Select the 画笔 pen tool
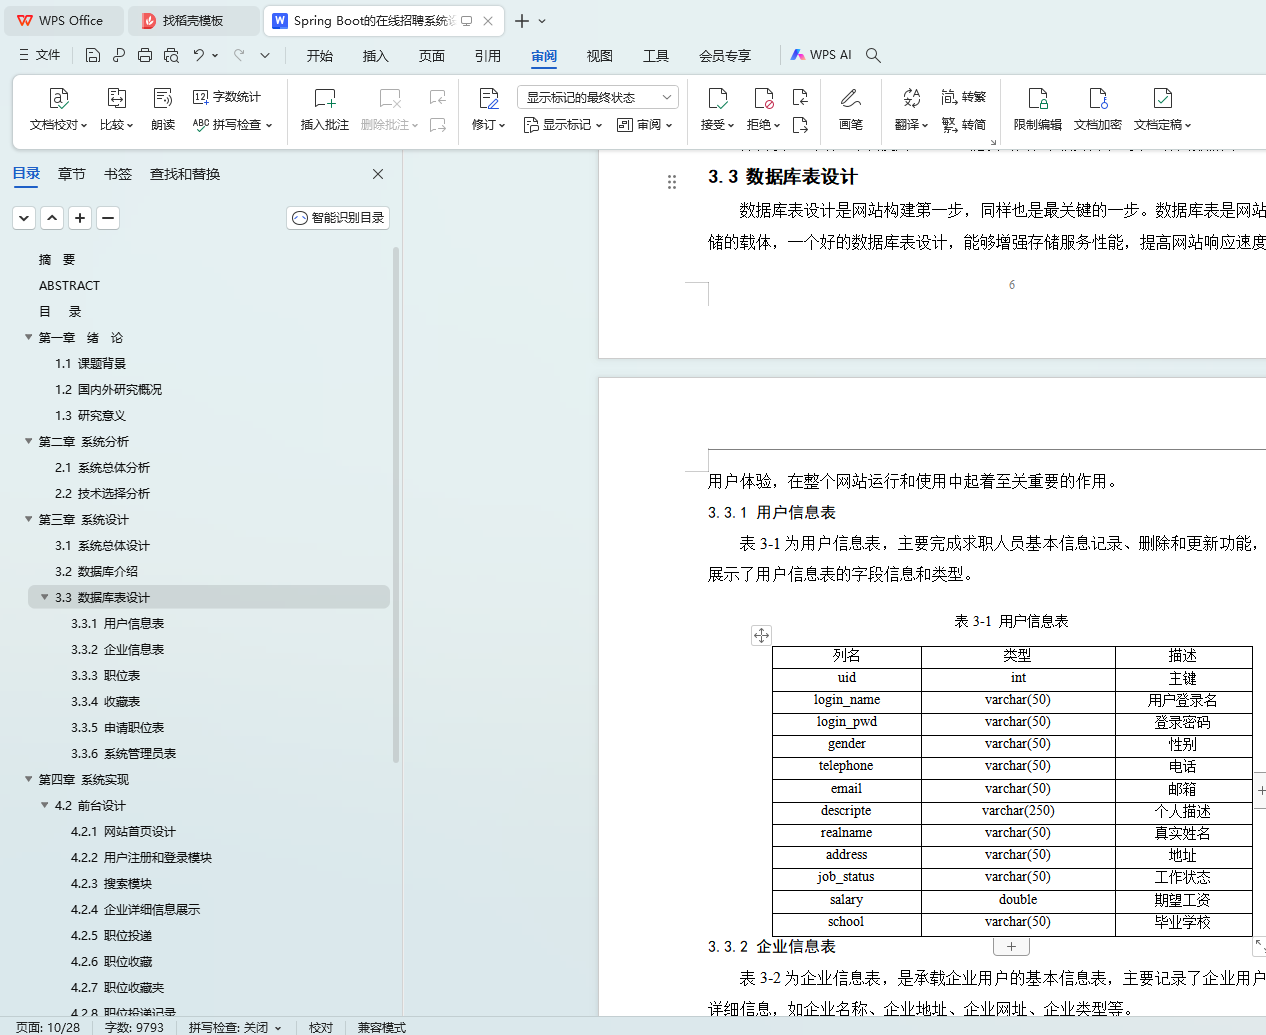This screenshot has width=1266, height=1035. (x=851, y=110)
